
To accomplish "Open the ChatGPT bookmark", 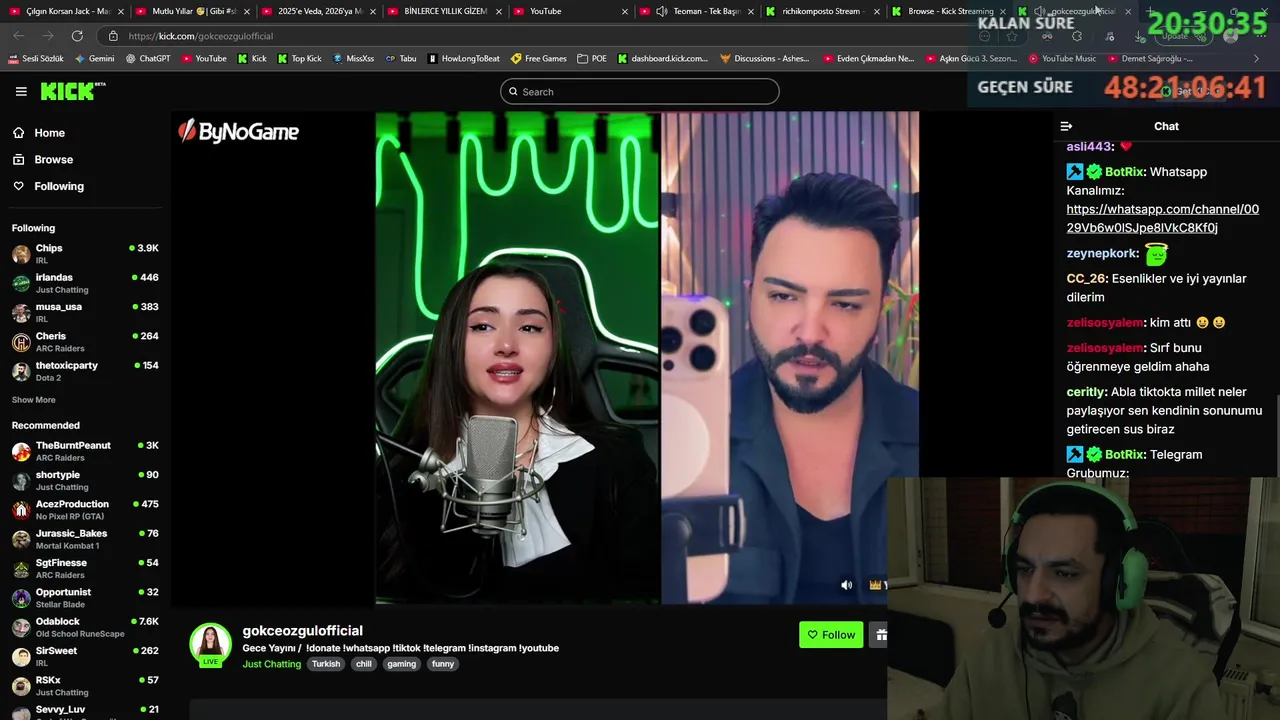I will pos(149,59).
